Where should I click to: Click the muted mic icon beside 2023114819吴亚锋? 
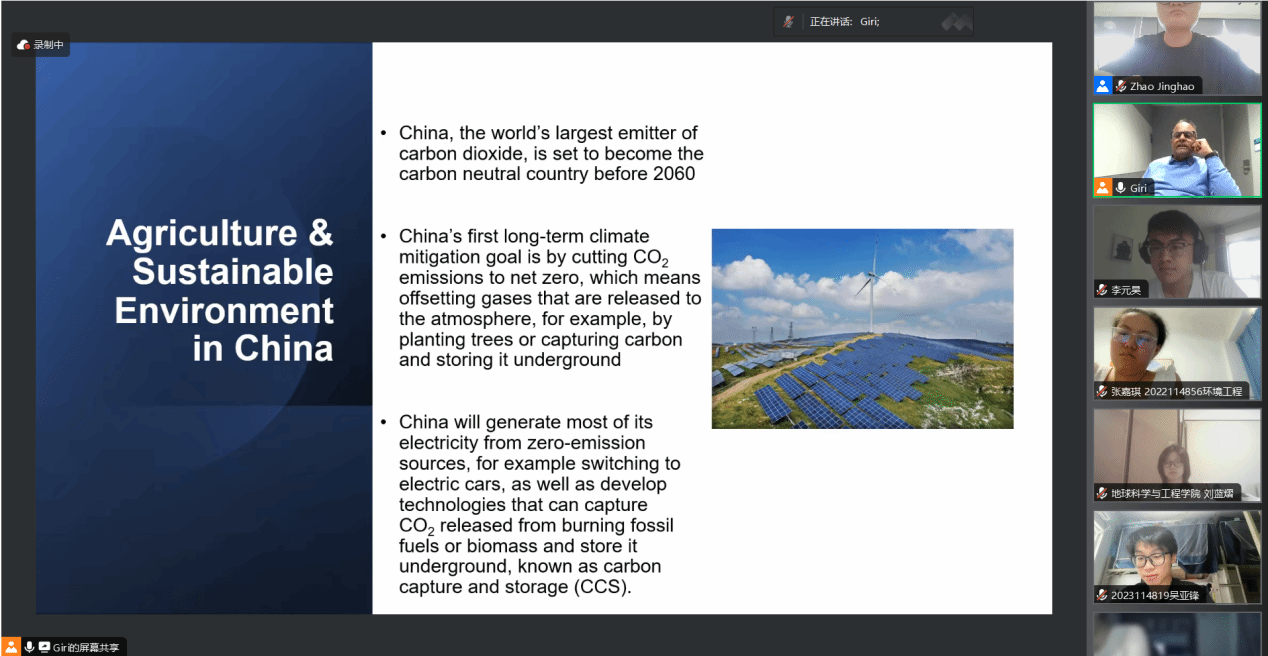(x=1102, y=596)
